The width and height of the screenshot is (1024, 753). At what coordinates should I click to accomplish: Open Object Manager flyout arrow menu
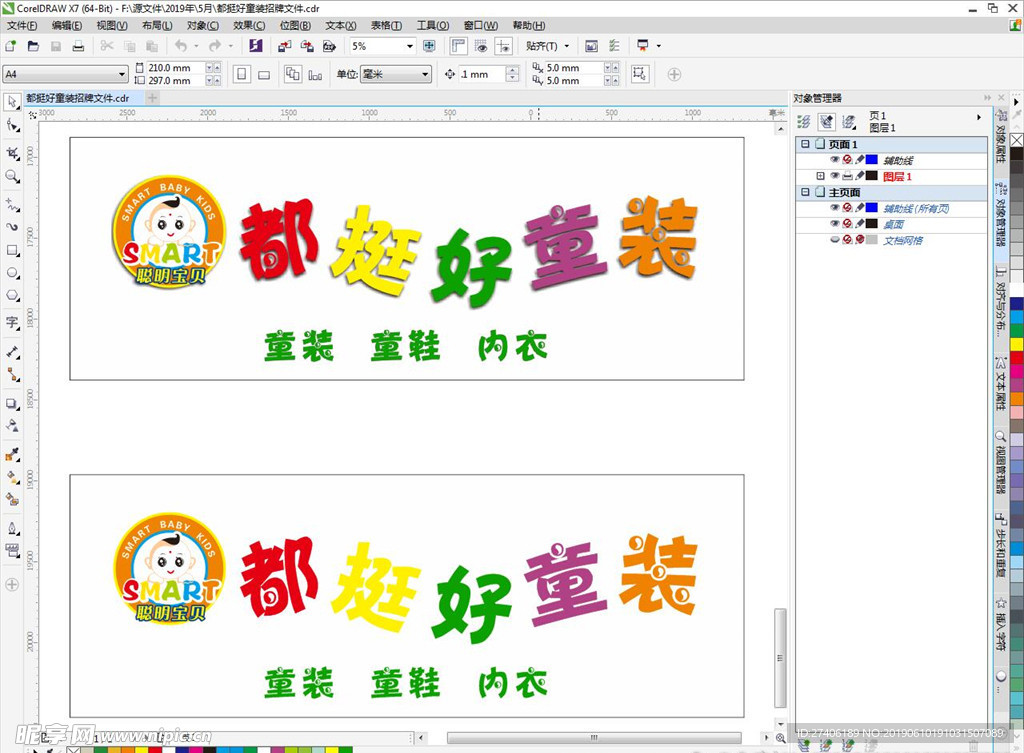[978, 118]
